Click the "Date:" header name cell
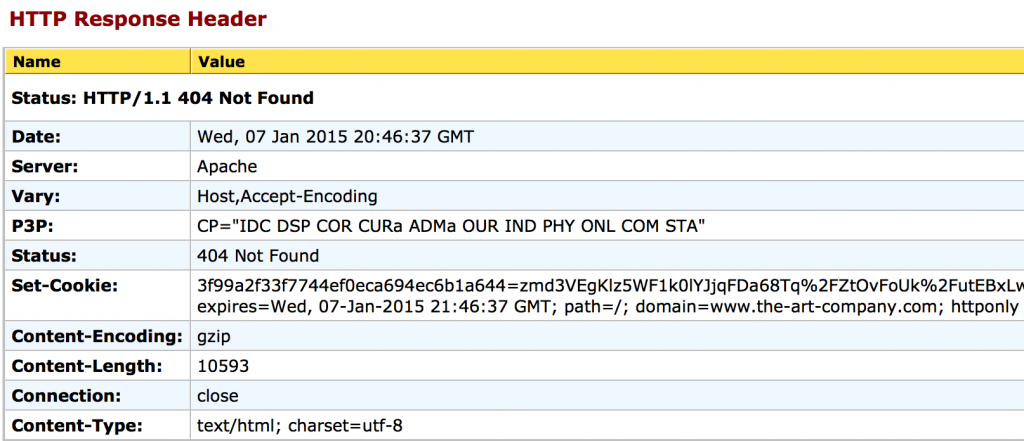The height and width of the screenshot is (441, 1024). (x=37, y=136)
